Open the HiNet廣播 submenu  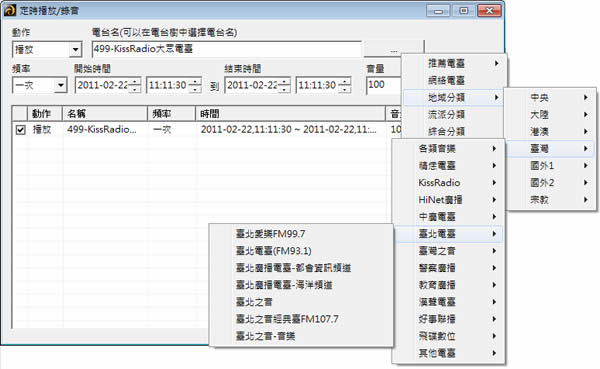click(448, 200)
